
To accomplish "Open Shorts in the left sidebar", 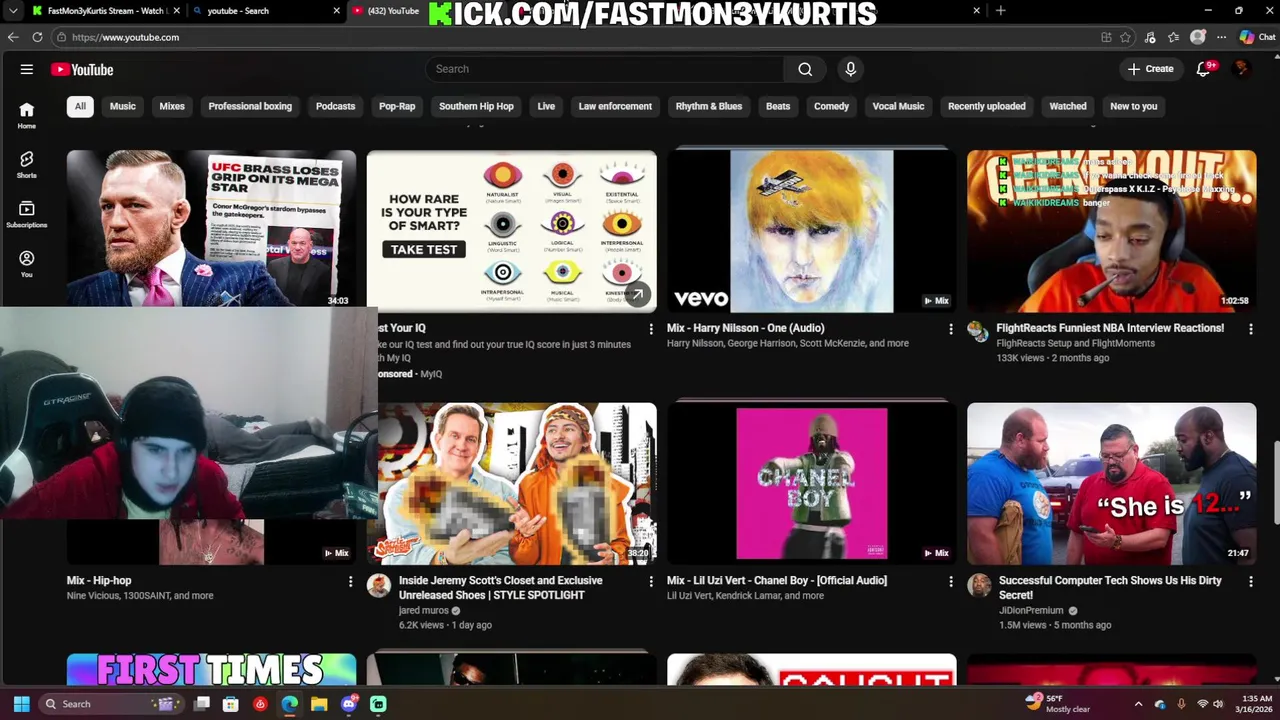I will click(27, 165).
